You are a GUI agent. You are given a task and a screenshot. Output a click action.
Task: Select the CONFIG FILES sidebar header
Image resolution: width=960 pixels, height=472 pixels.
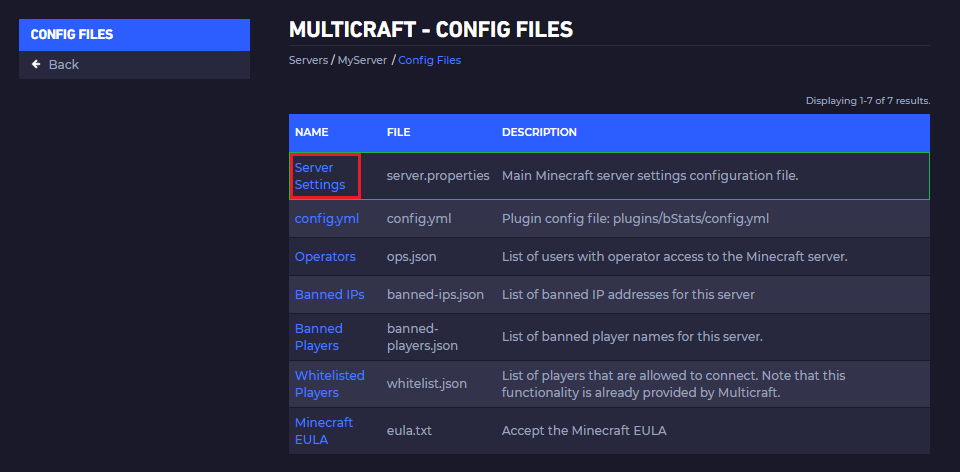point(72,34)
